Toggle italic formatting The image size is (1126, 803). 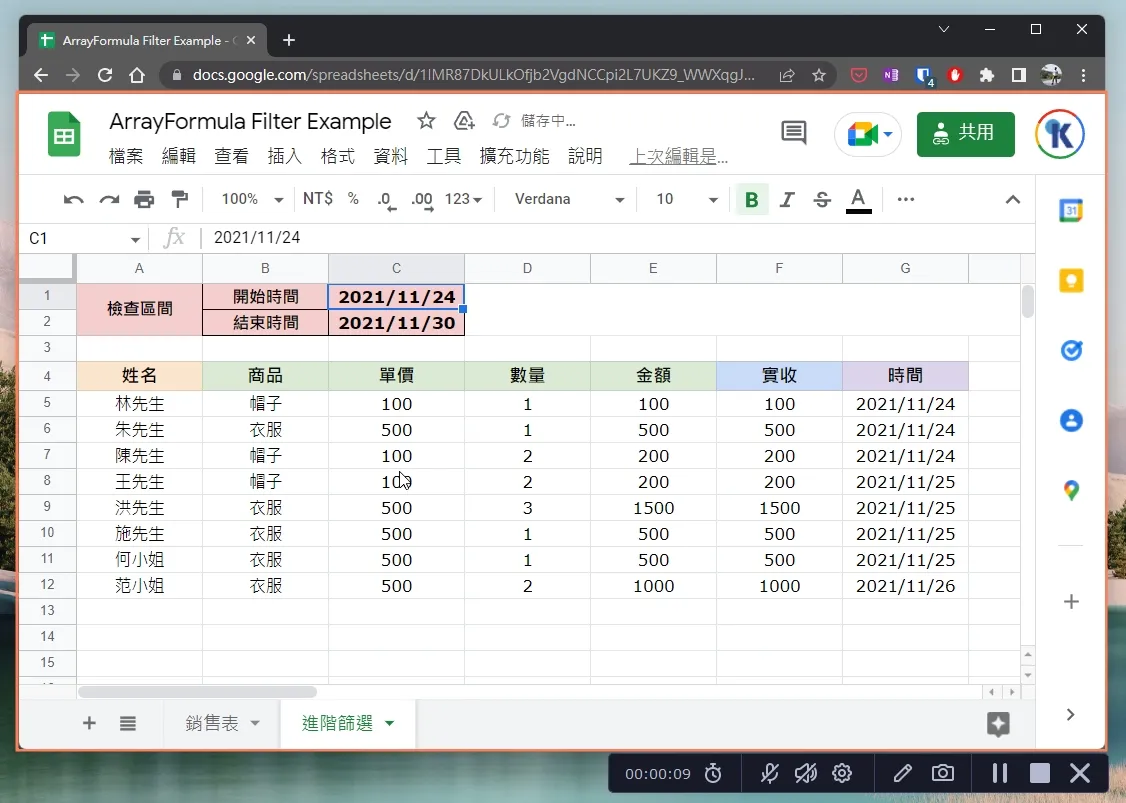[787, 200]
